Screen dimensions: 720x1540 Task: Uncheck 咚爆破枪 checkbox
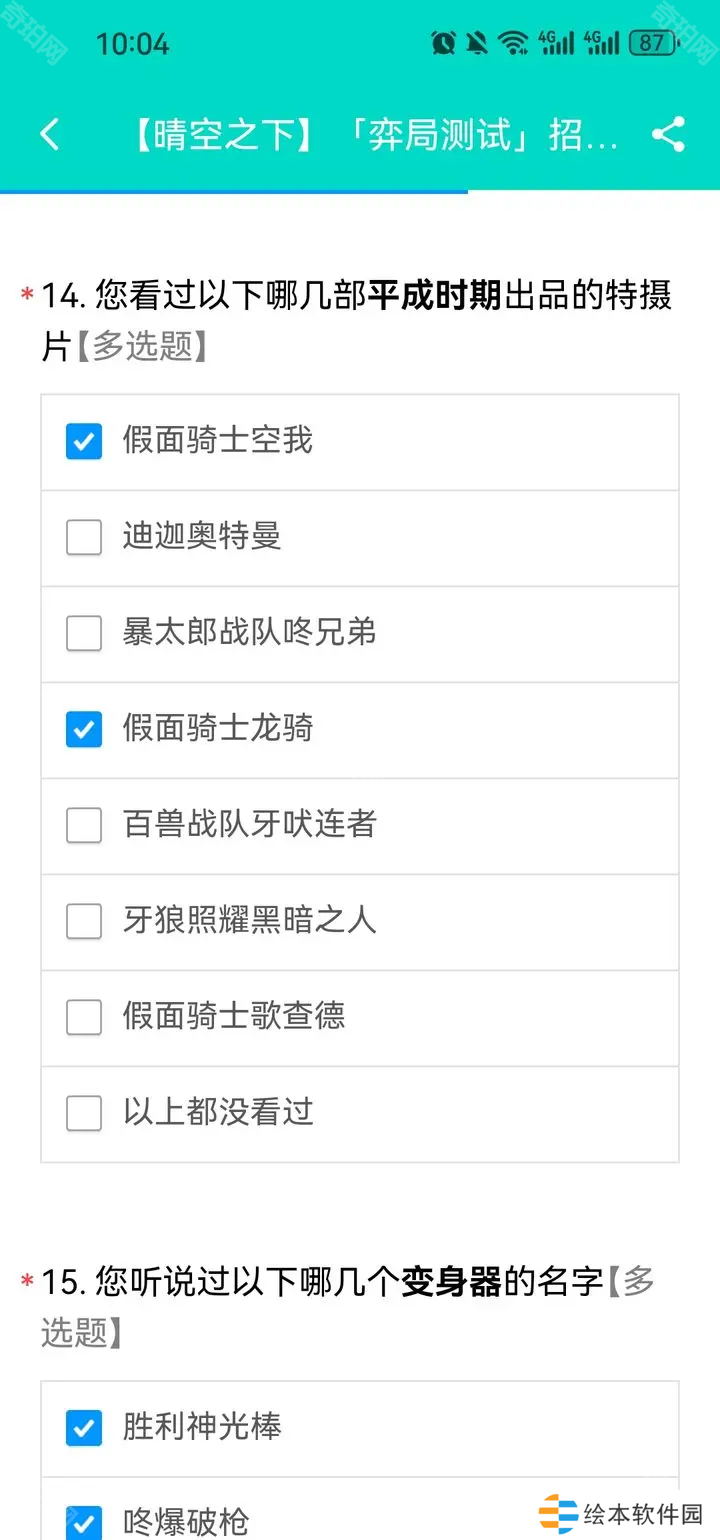click(x=84, y=1522)
